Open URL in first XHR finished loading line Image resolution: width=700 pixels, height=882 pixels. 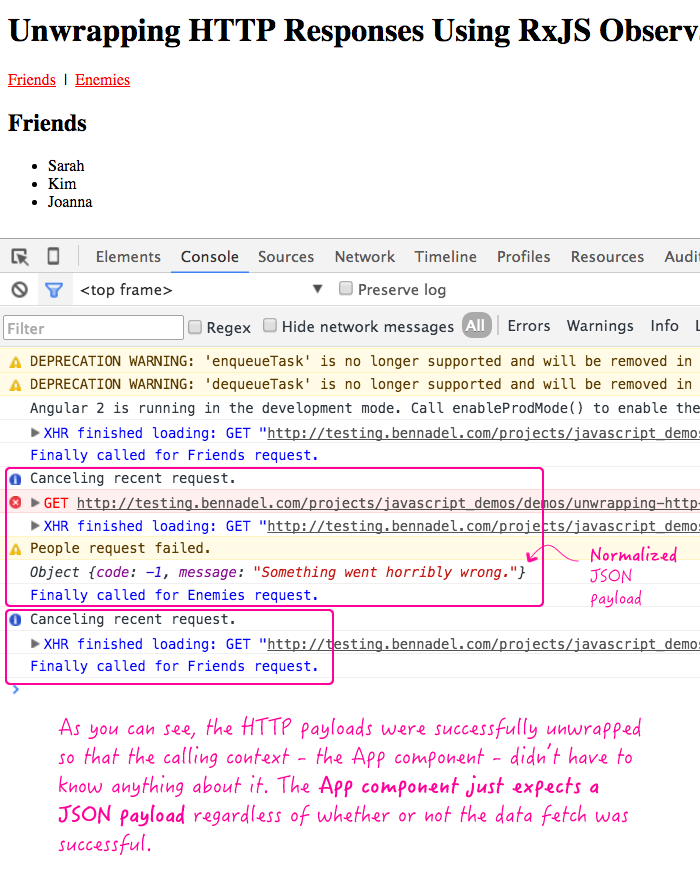(483, 433)
